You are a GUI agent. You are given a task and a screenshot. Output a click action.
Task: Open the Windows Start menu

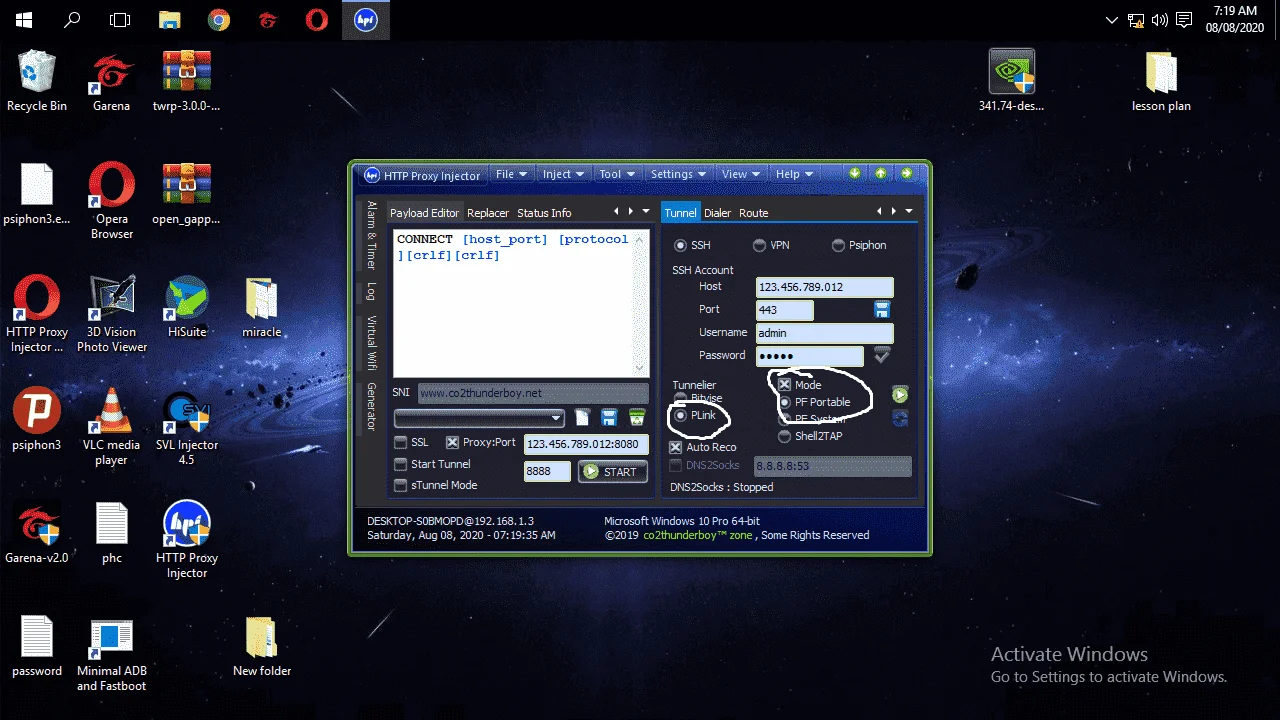point(23,19)
